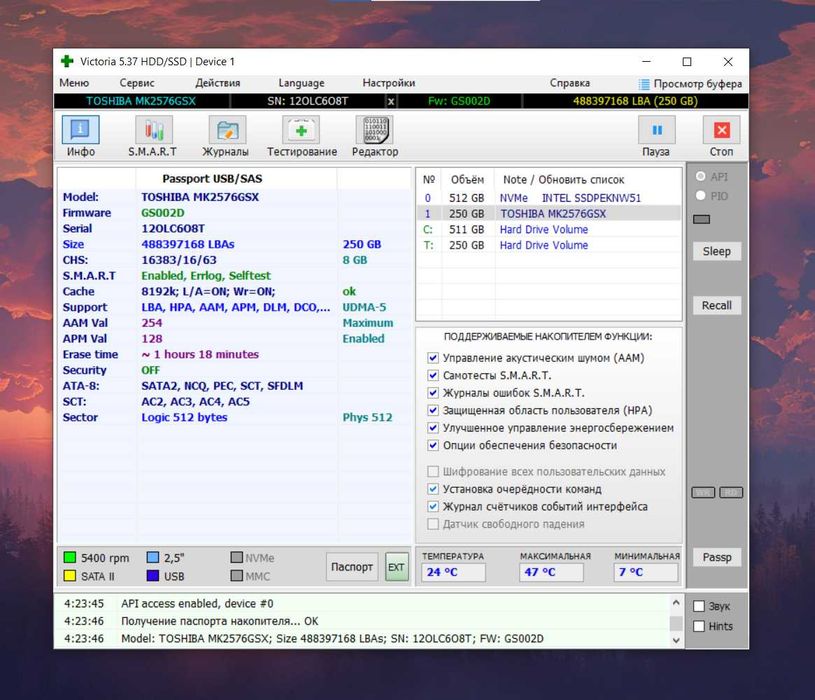Viewport: 815px width, 700px height.
Task: Open the Сервис menu
Action: [137, 83]
